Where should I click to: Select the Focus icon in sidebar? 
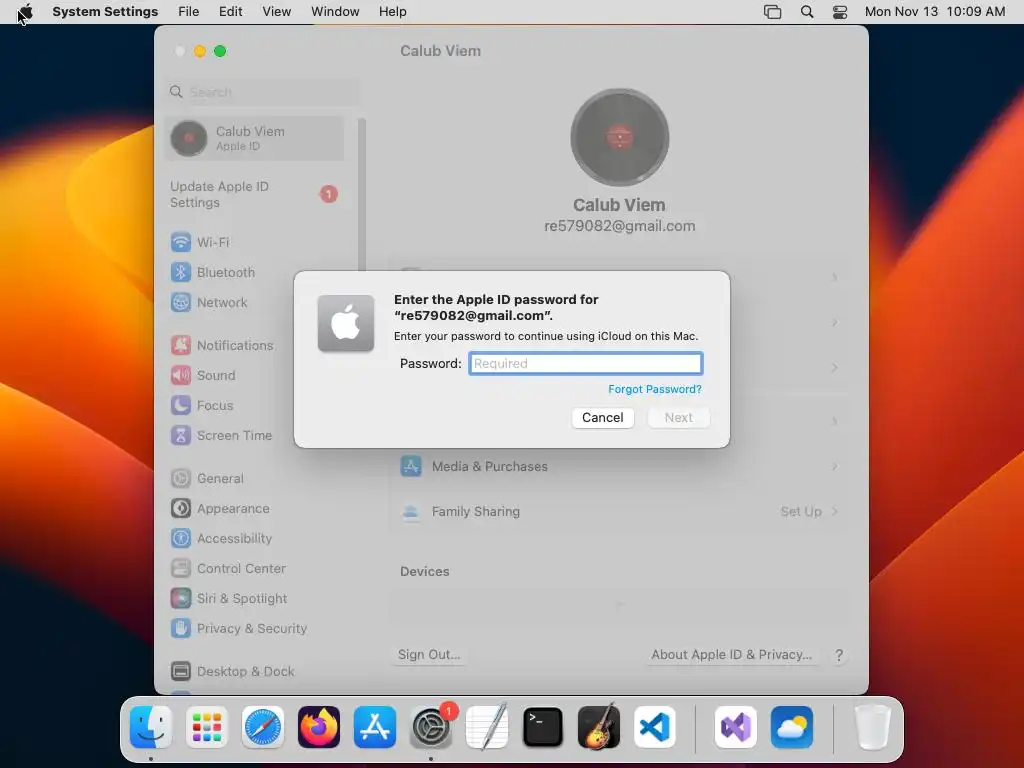pos(181,406)
